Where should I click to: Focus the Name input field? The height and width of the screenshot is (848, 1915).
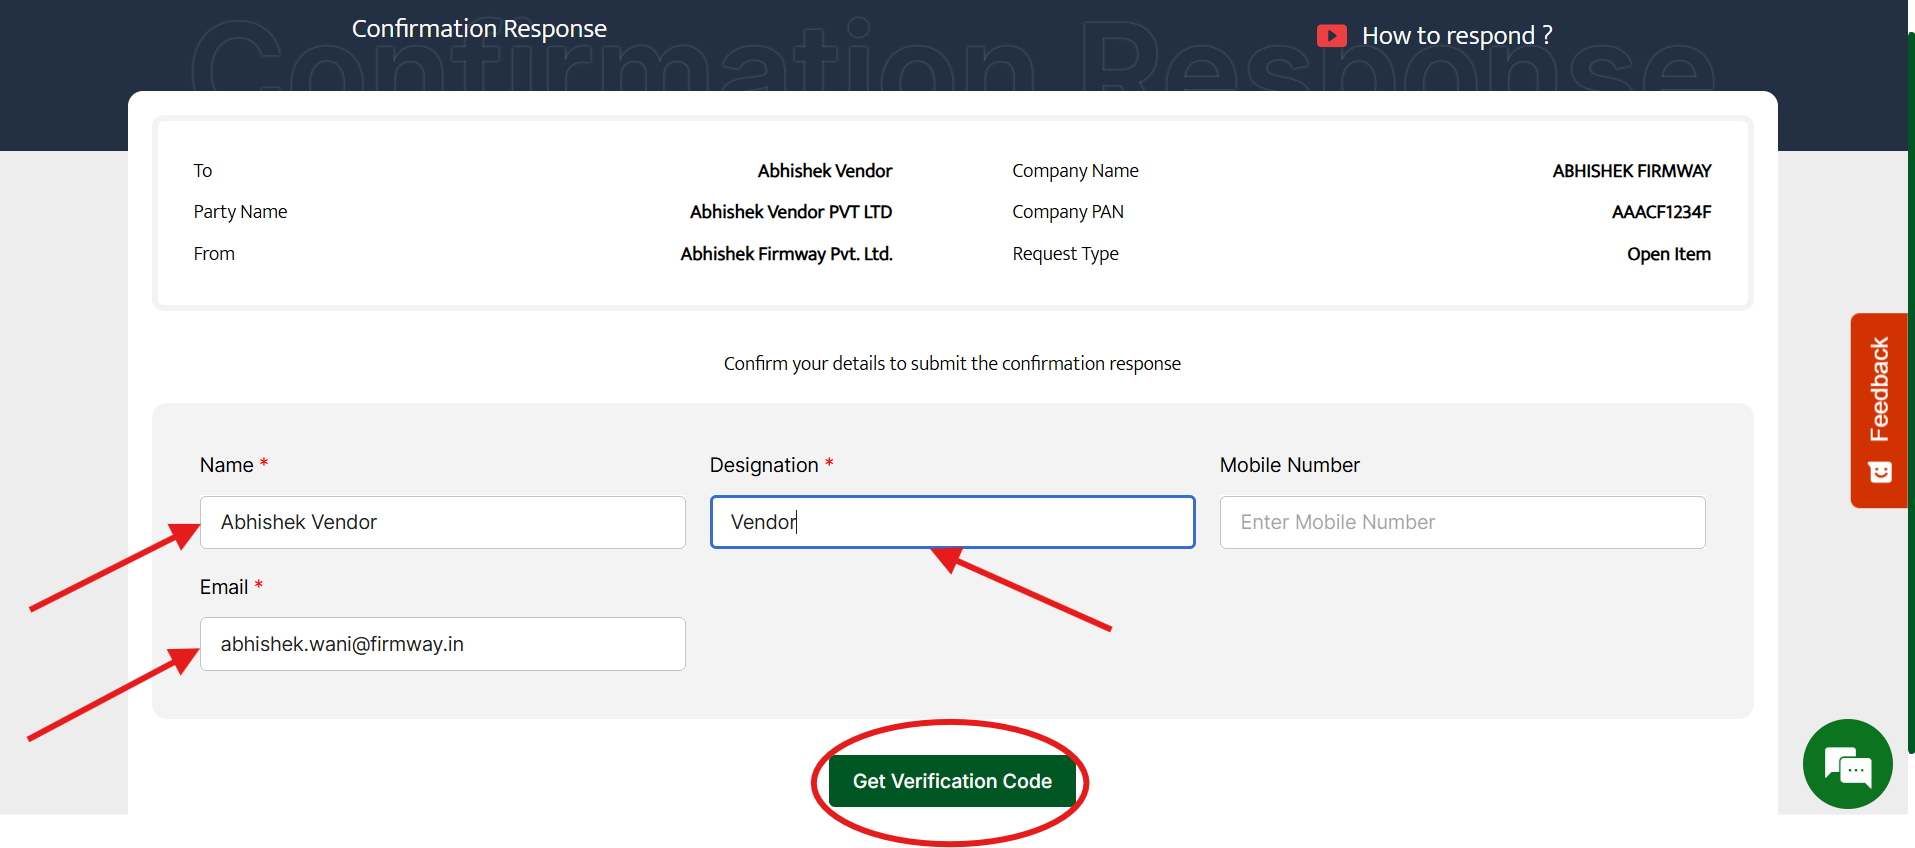(442, 522)
